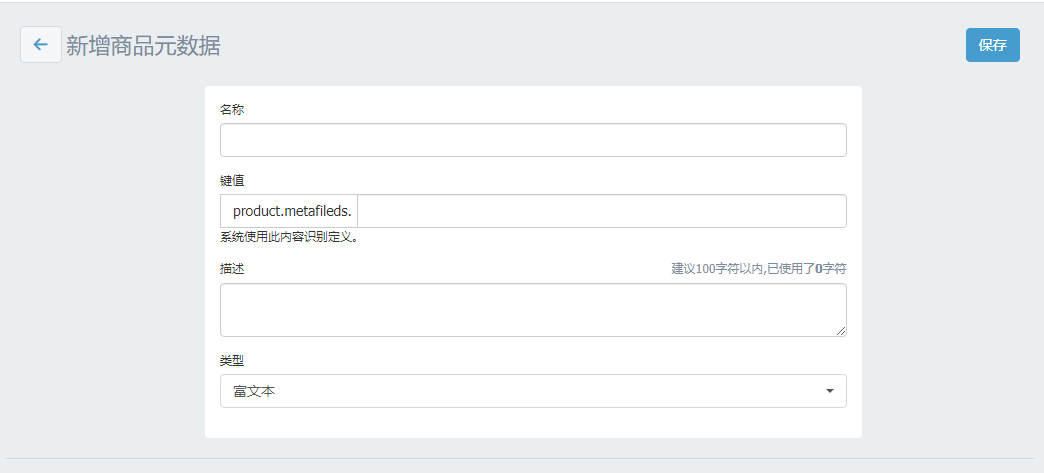Image resolution: width=1044 pixels, height=473 pixels.
Task: Go back using the arrow button
Action: [41, 45]
